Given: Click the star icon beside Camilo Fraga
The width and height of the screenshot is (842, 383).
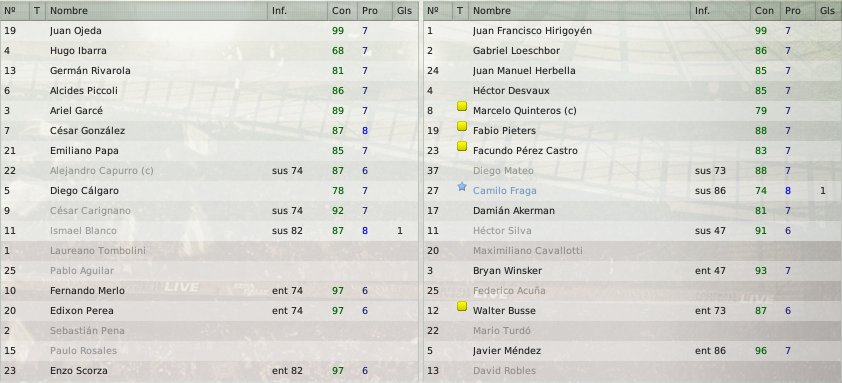Looking at the screenshot, I should click(x=461, y=186).
